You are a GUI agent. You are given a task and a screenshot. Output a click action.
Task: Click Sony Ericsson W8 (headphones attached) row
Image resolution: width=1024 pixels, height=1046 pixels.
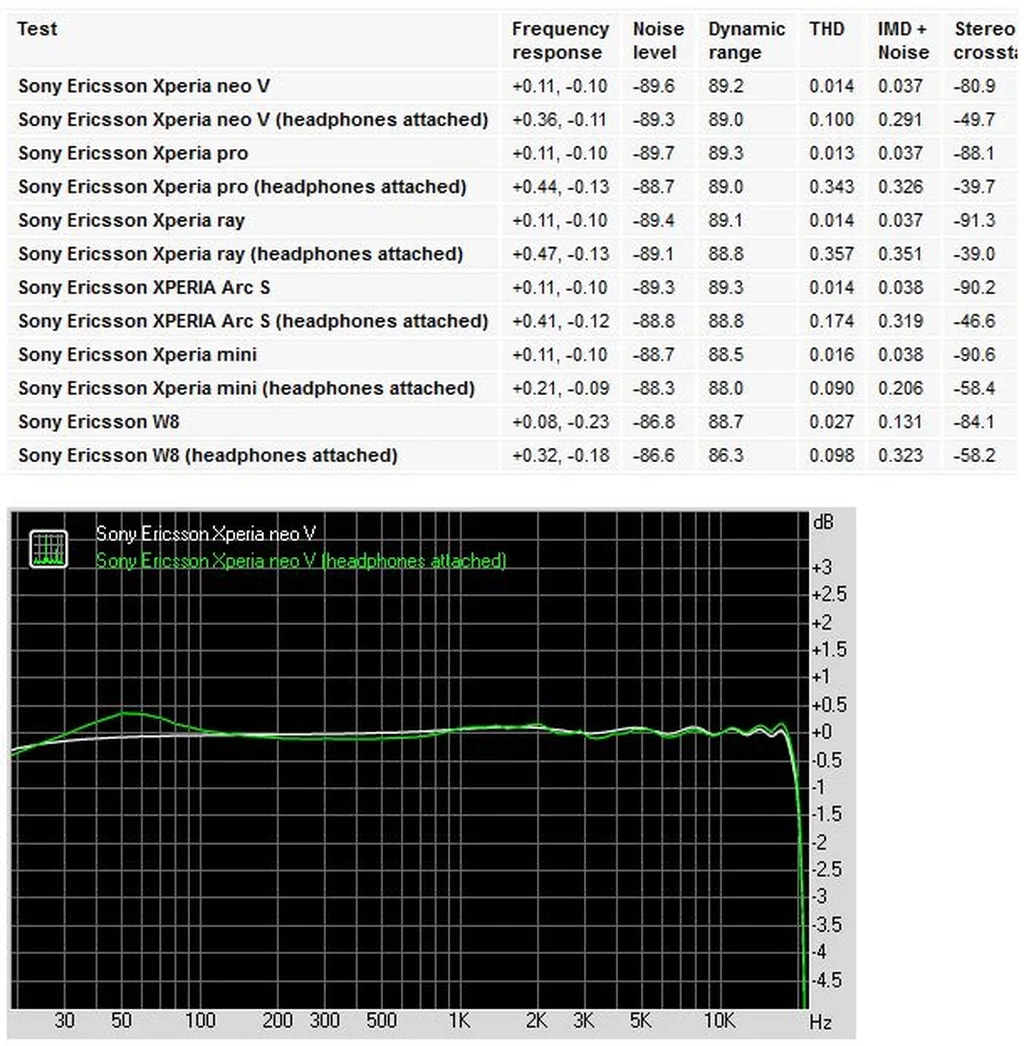click(x=207, y=455)
